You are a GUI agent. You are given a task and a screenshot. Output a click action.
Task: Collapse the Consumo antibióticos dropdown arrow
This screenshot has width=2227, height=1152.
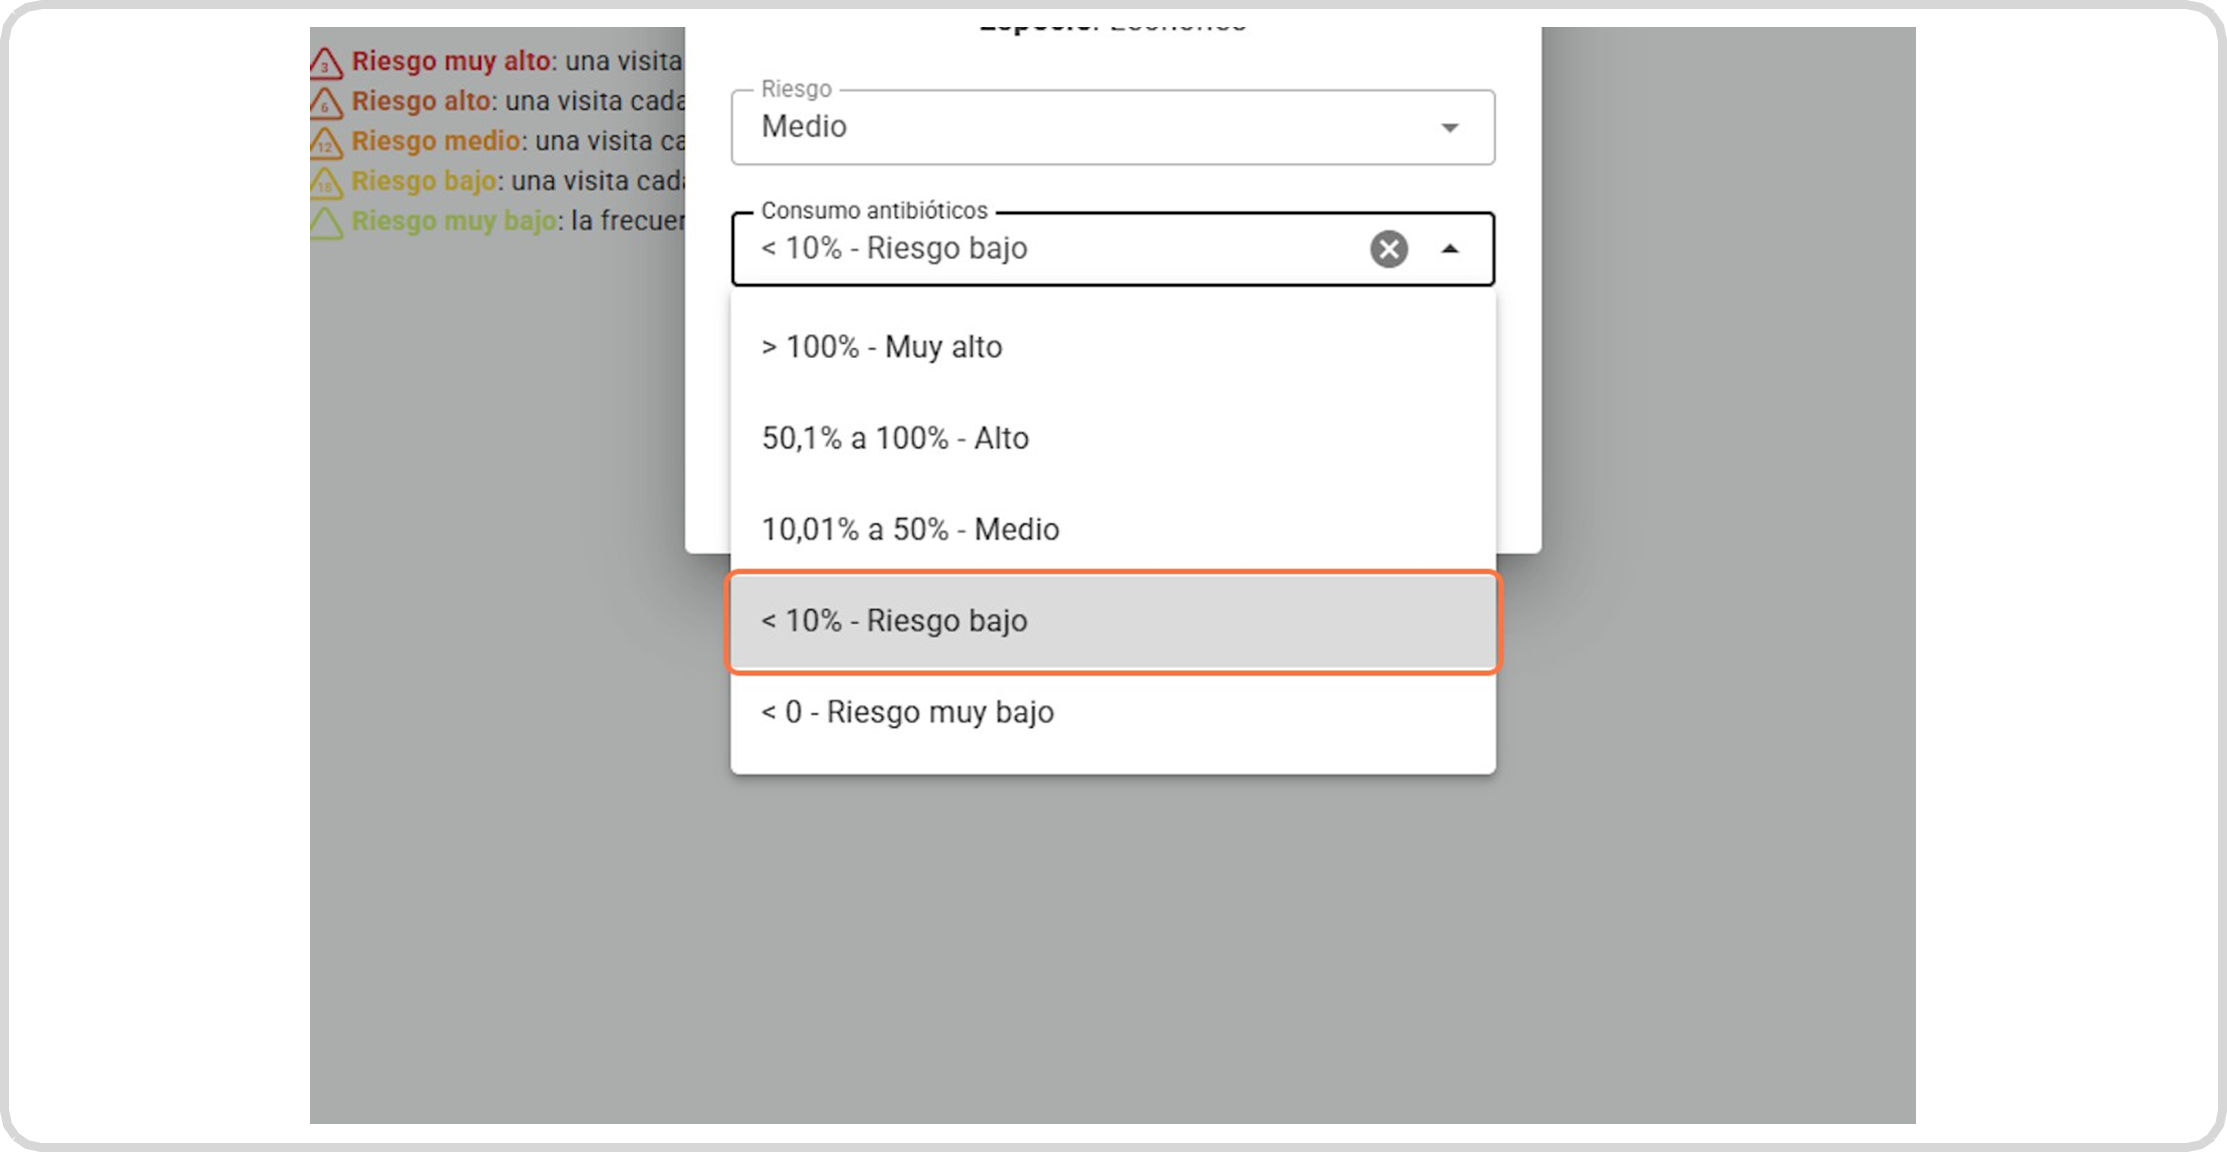(x=1450, y=249)
